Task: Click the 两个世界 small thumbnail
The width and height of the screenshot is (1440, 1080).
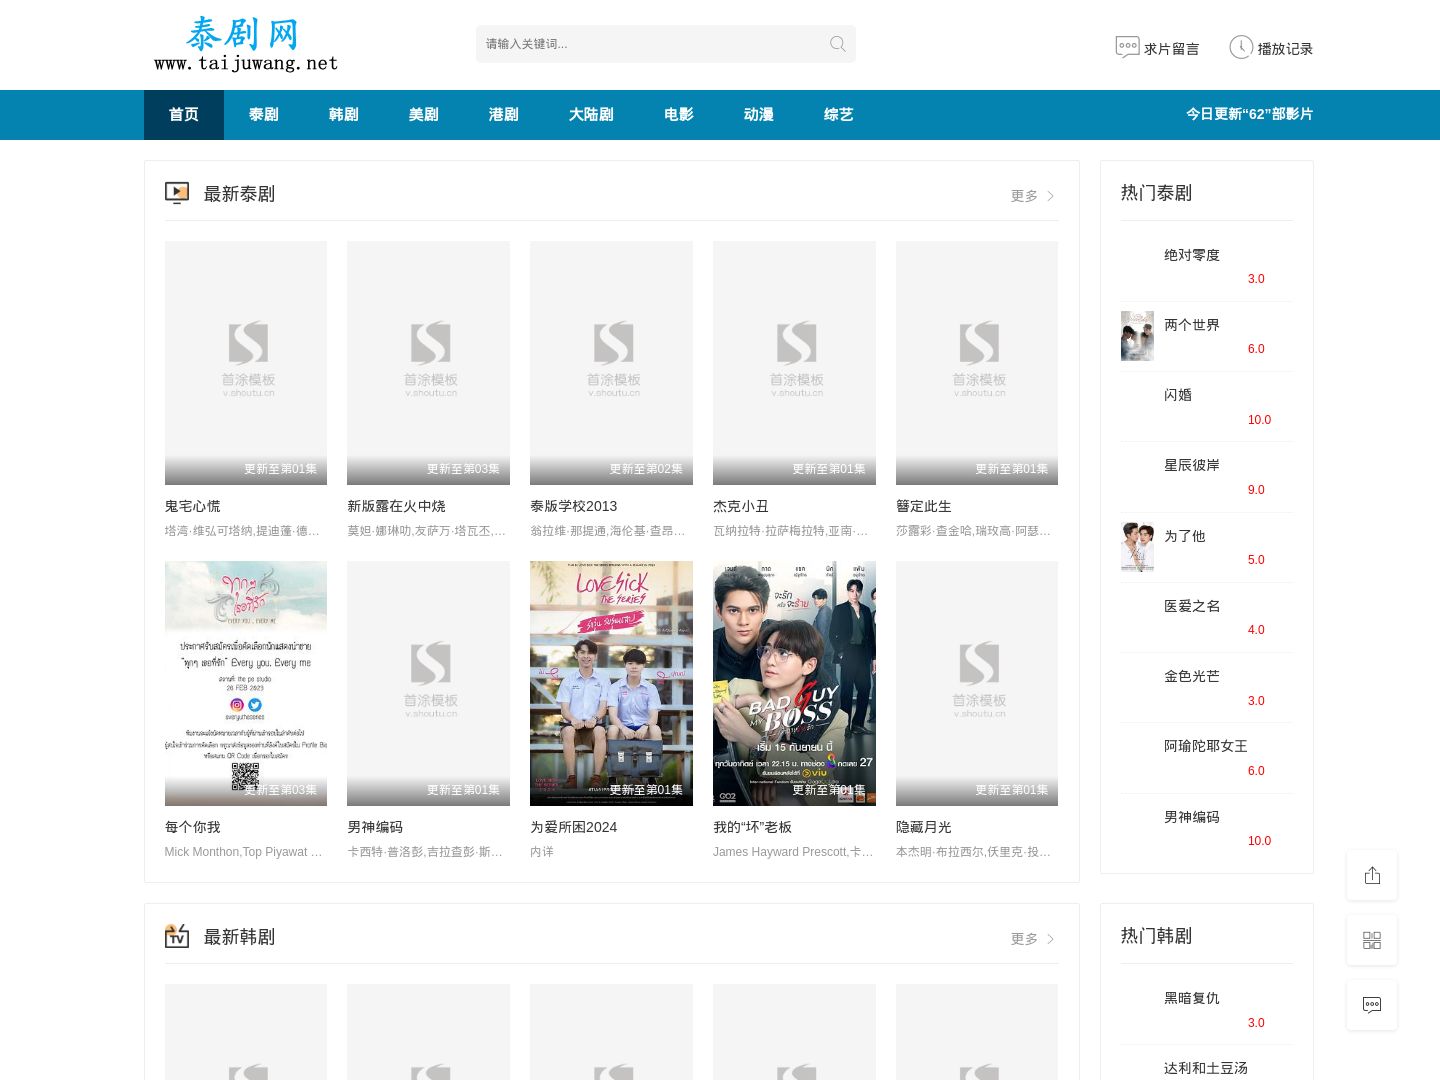Action: (1137, 336)
